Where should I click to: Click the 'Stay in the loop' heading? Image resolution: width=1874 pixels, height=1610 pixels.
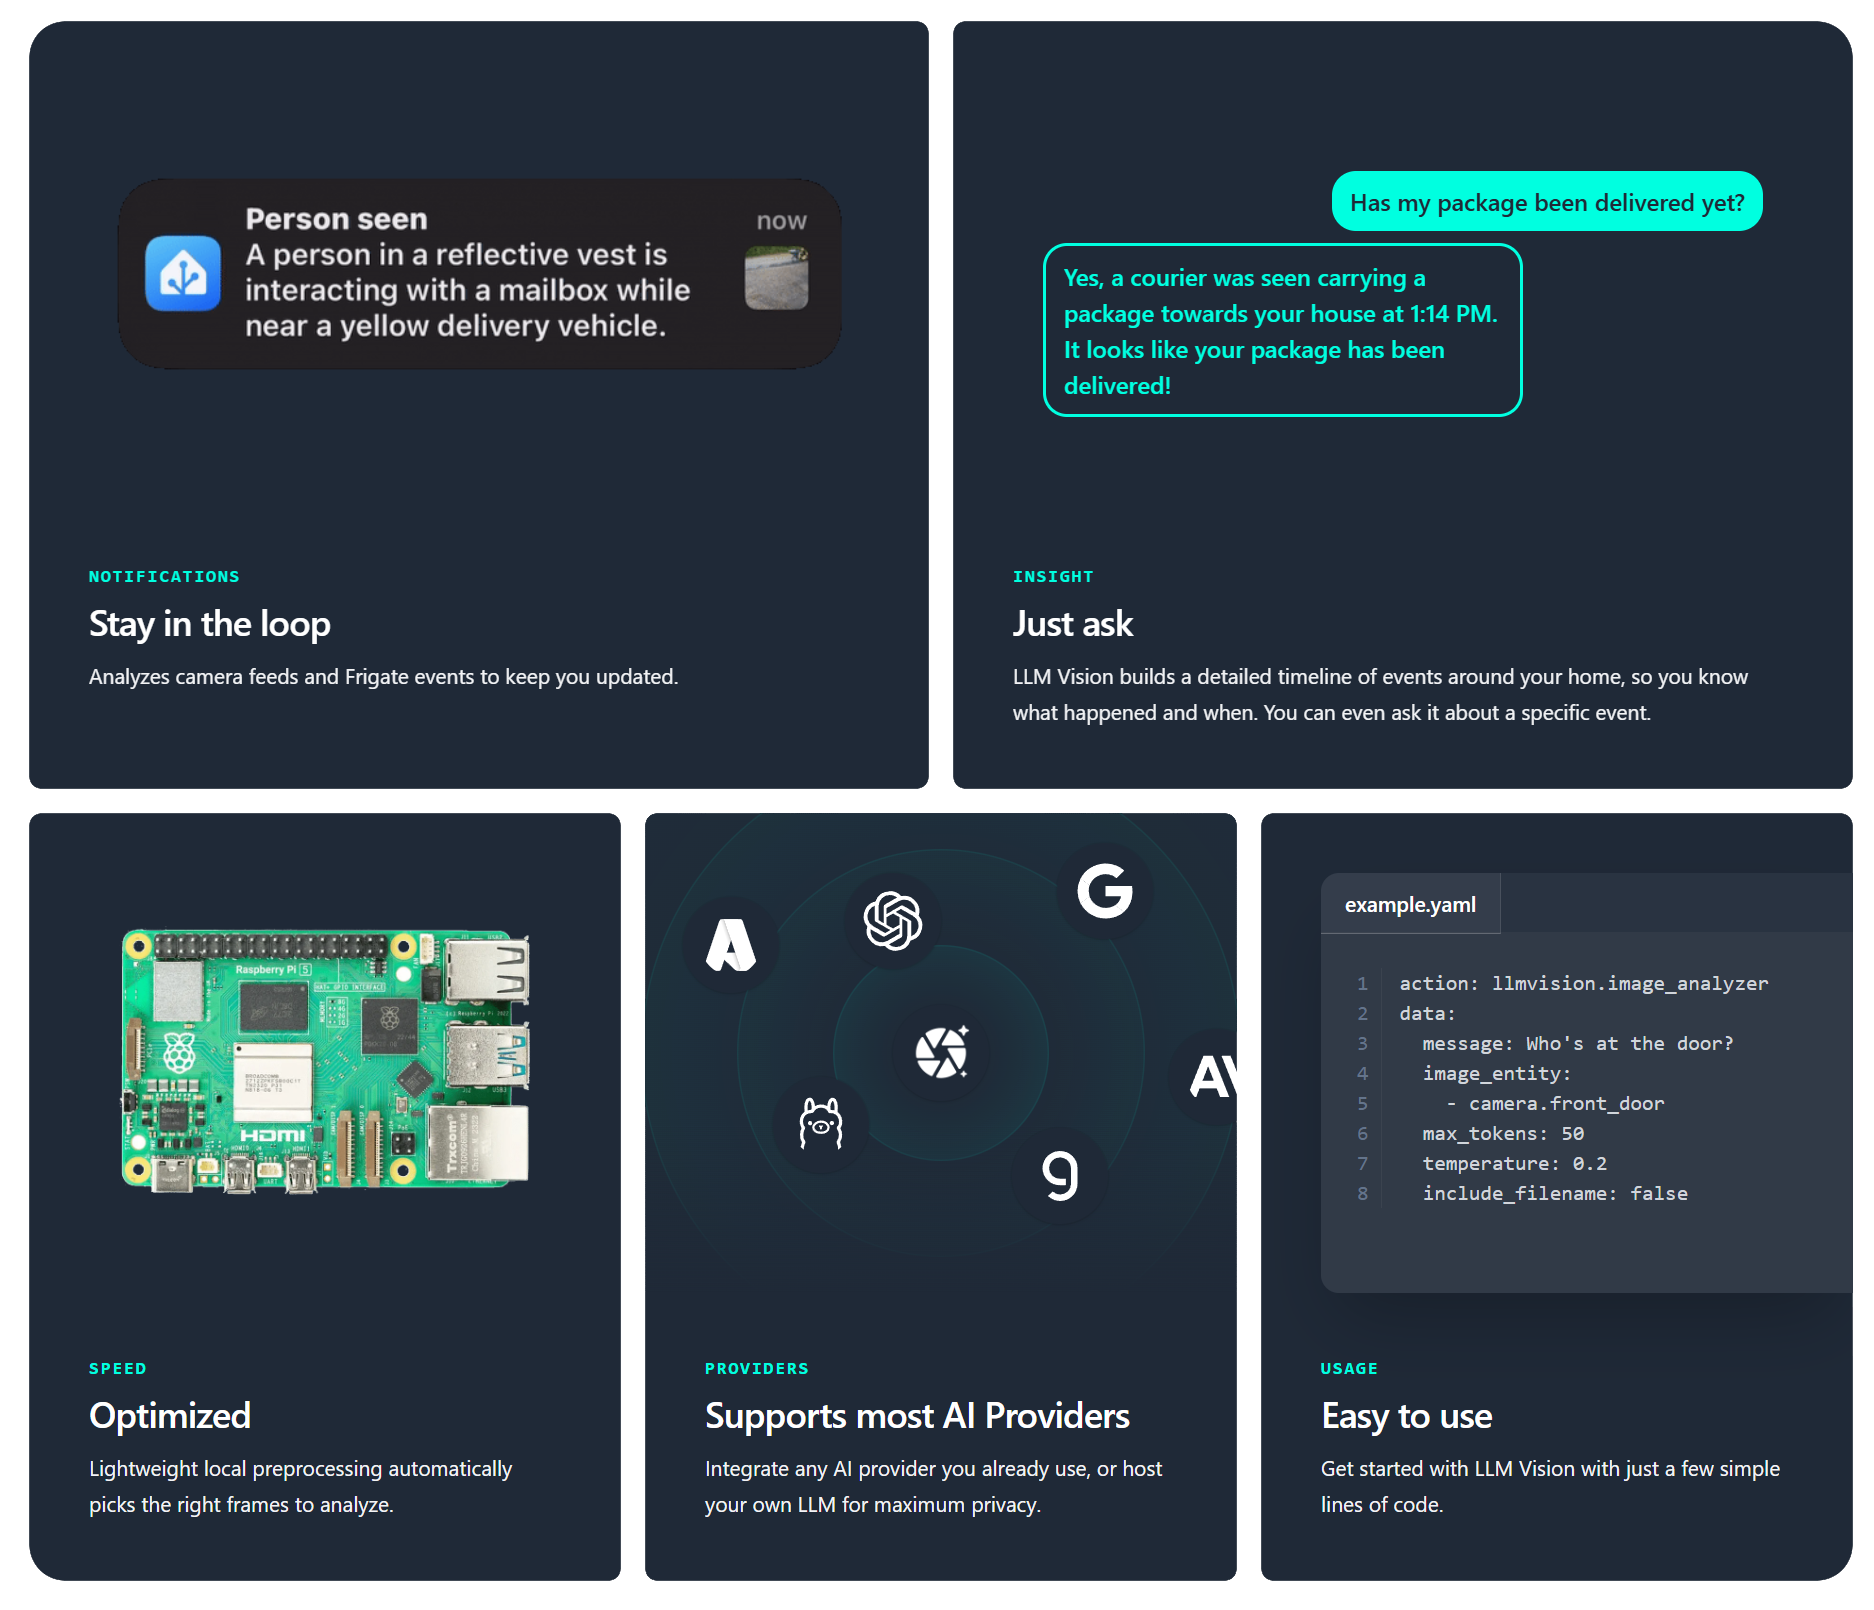[x=210, y=624]
